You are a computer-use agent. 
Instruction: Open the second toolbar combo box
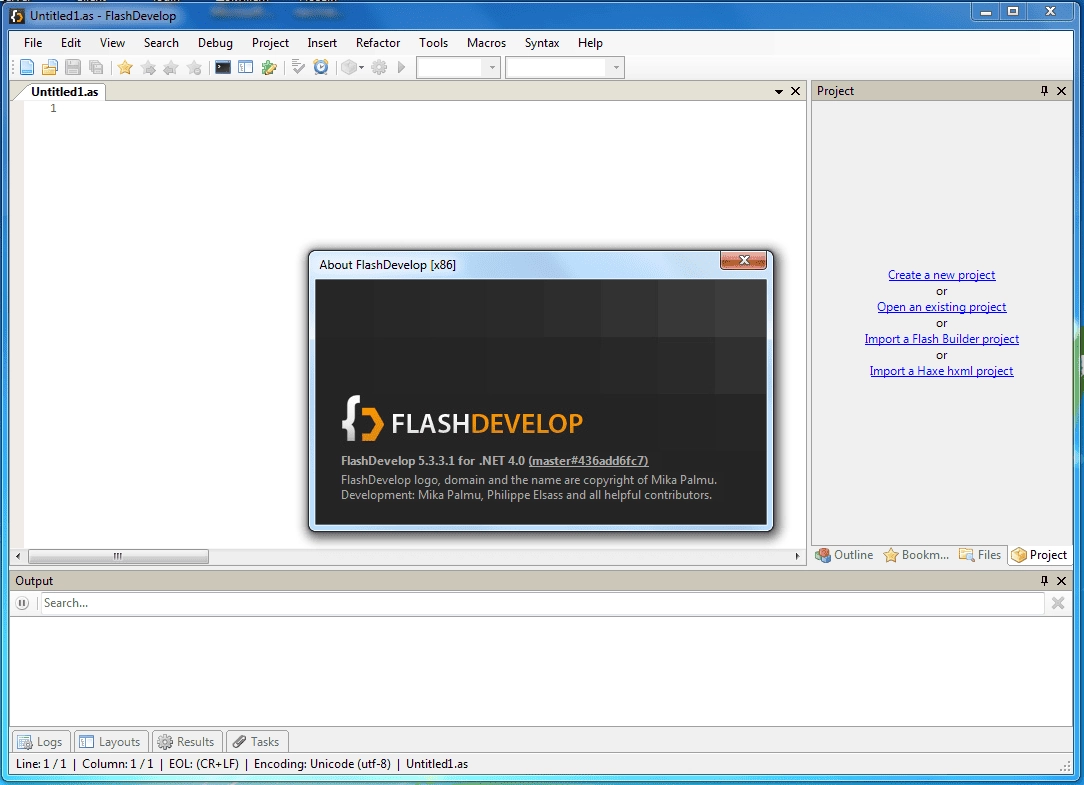point(565,67)
